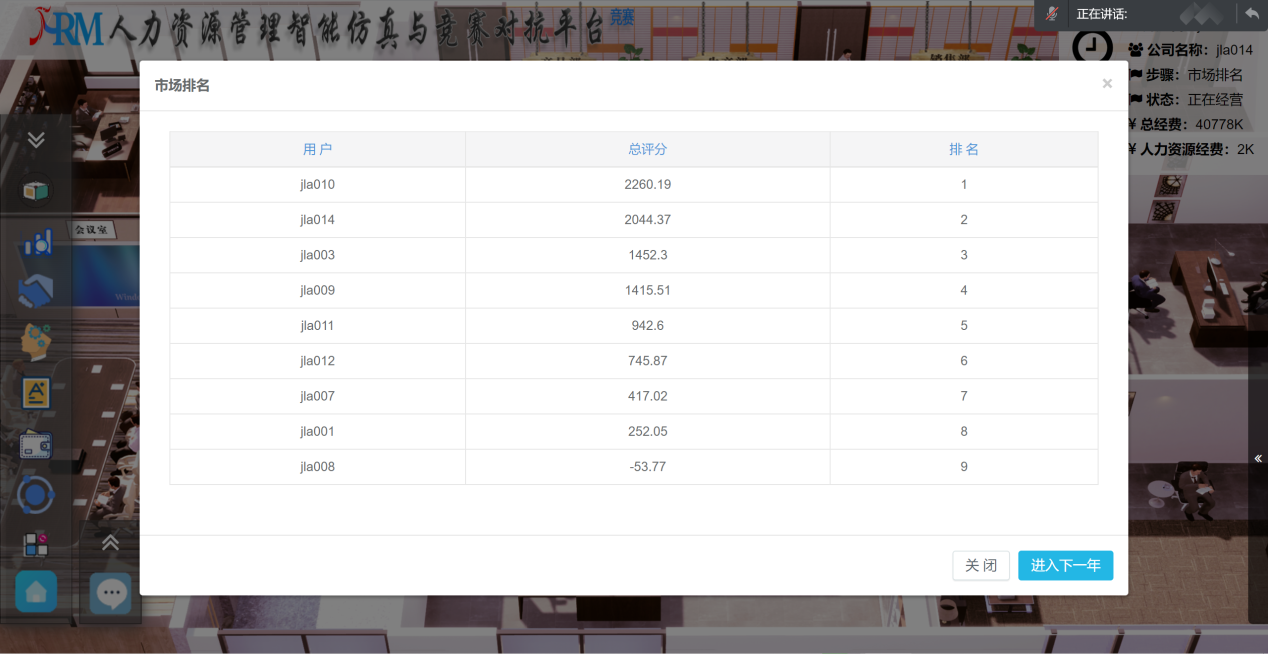
Task: Toggle the muted microphone icon
Action: 1052,14
